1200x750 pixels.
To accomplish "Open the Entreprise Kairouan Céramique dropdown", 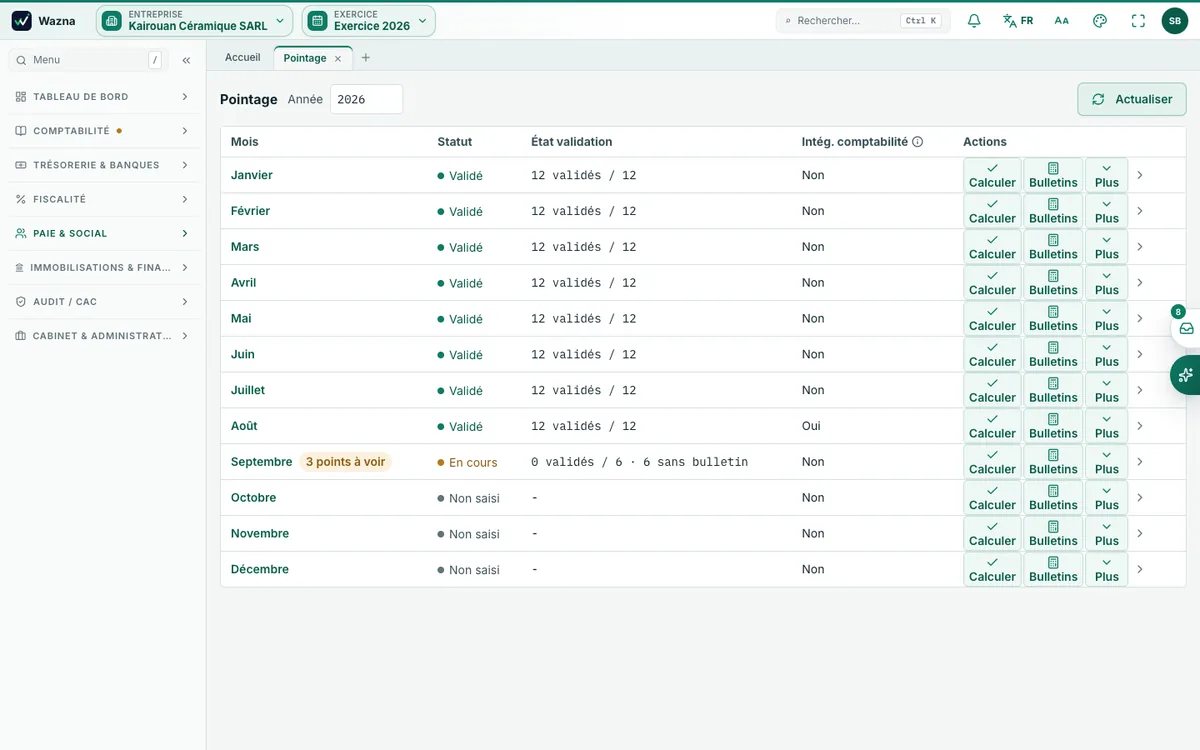I will click(195, 20).
